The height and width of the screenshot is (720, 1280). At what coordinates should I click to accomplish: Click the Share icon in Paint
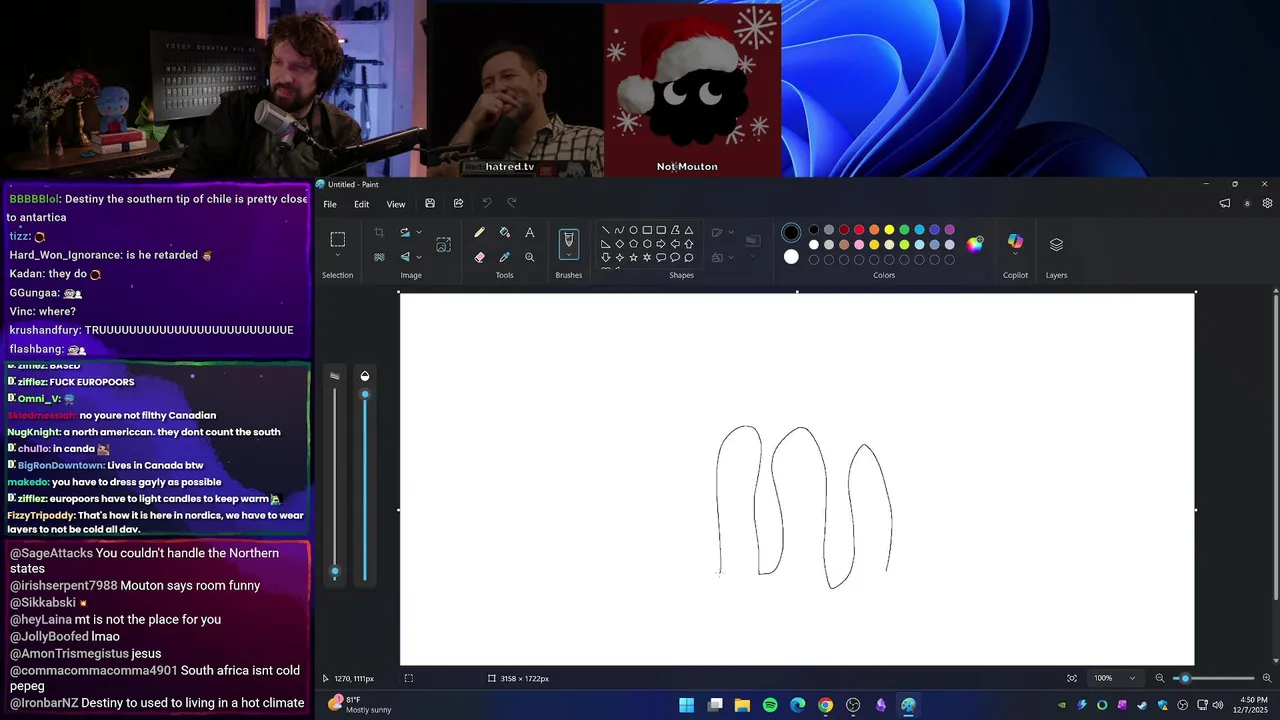(458, 204)
